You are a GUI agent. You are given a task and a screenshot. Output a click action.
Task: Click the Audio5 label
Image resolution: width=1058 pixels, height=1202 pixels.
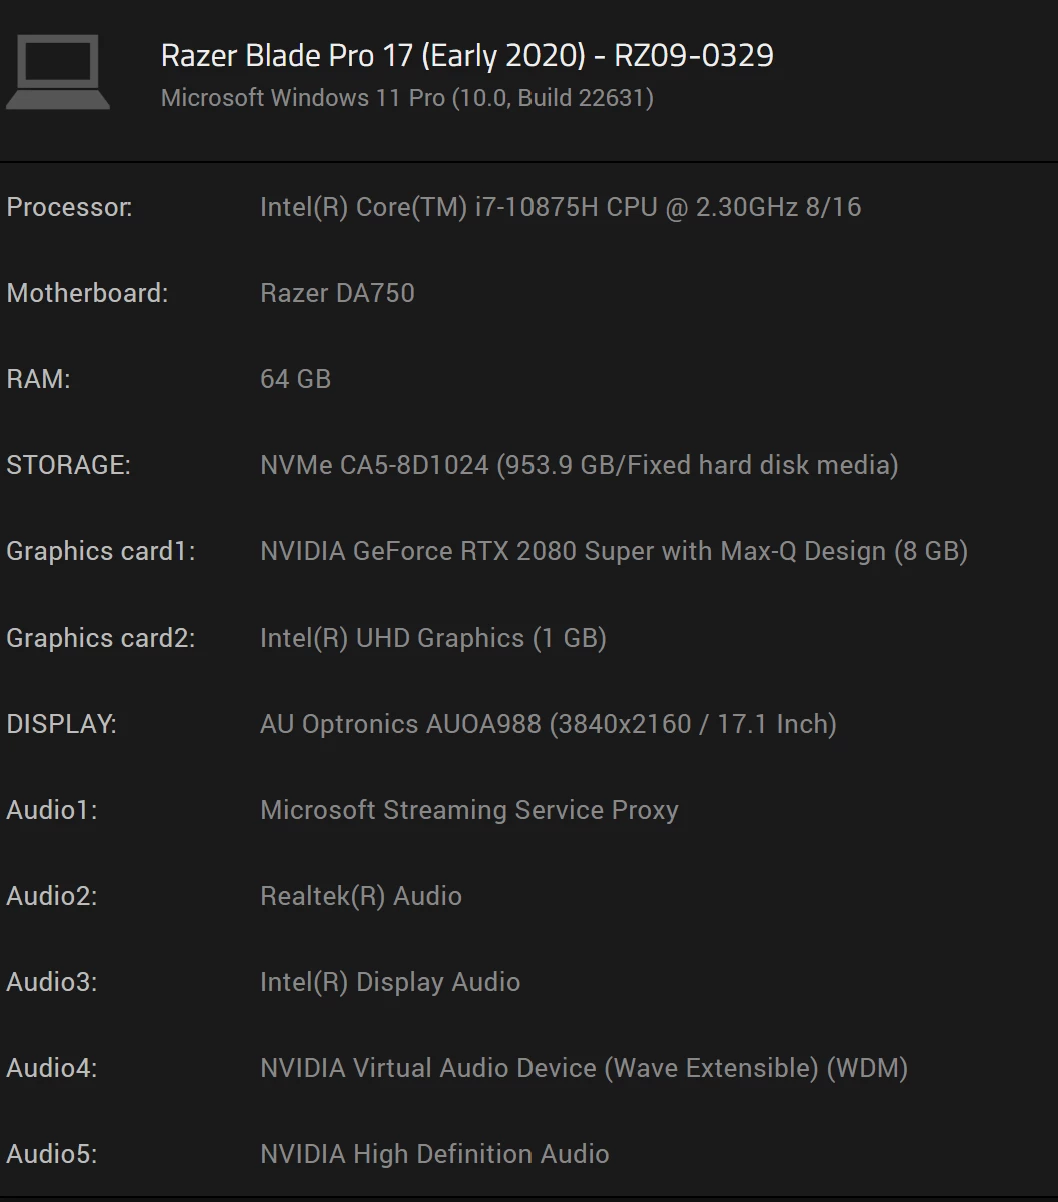[x=52, y=1154]
